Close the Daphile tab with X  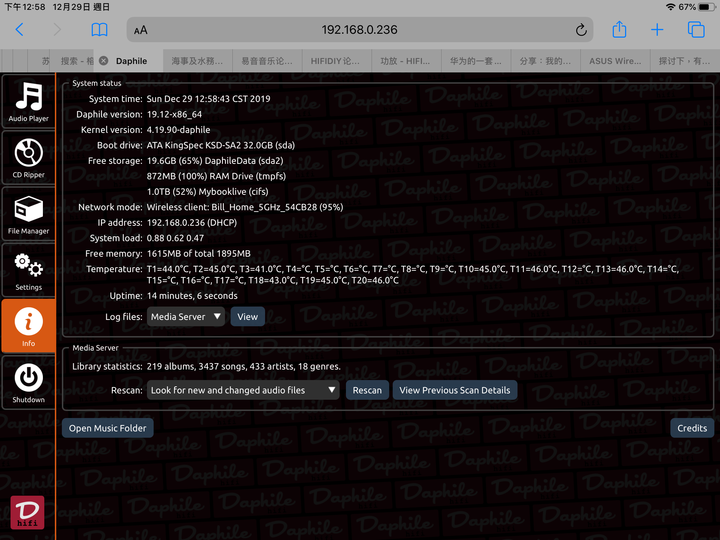click(104, 61)
